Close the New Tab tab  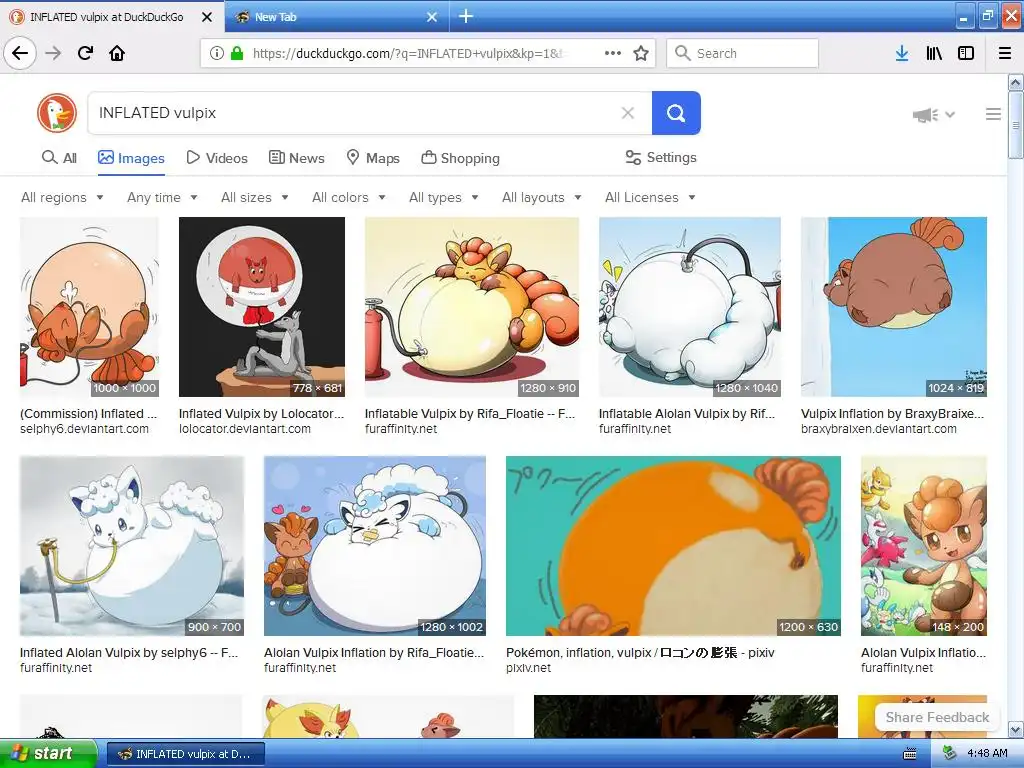[432, 17]
